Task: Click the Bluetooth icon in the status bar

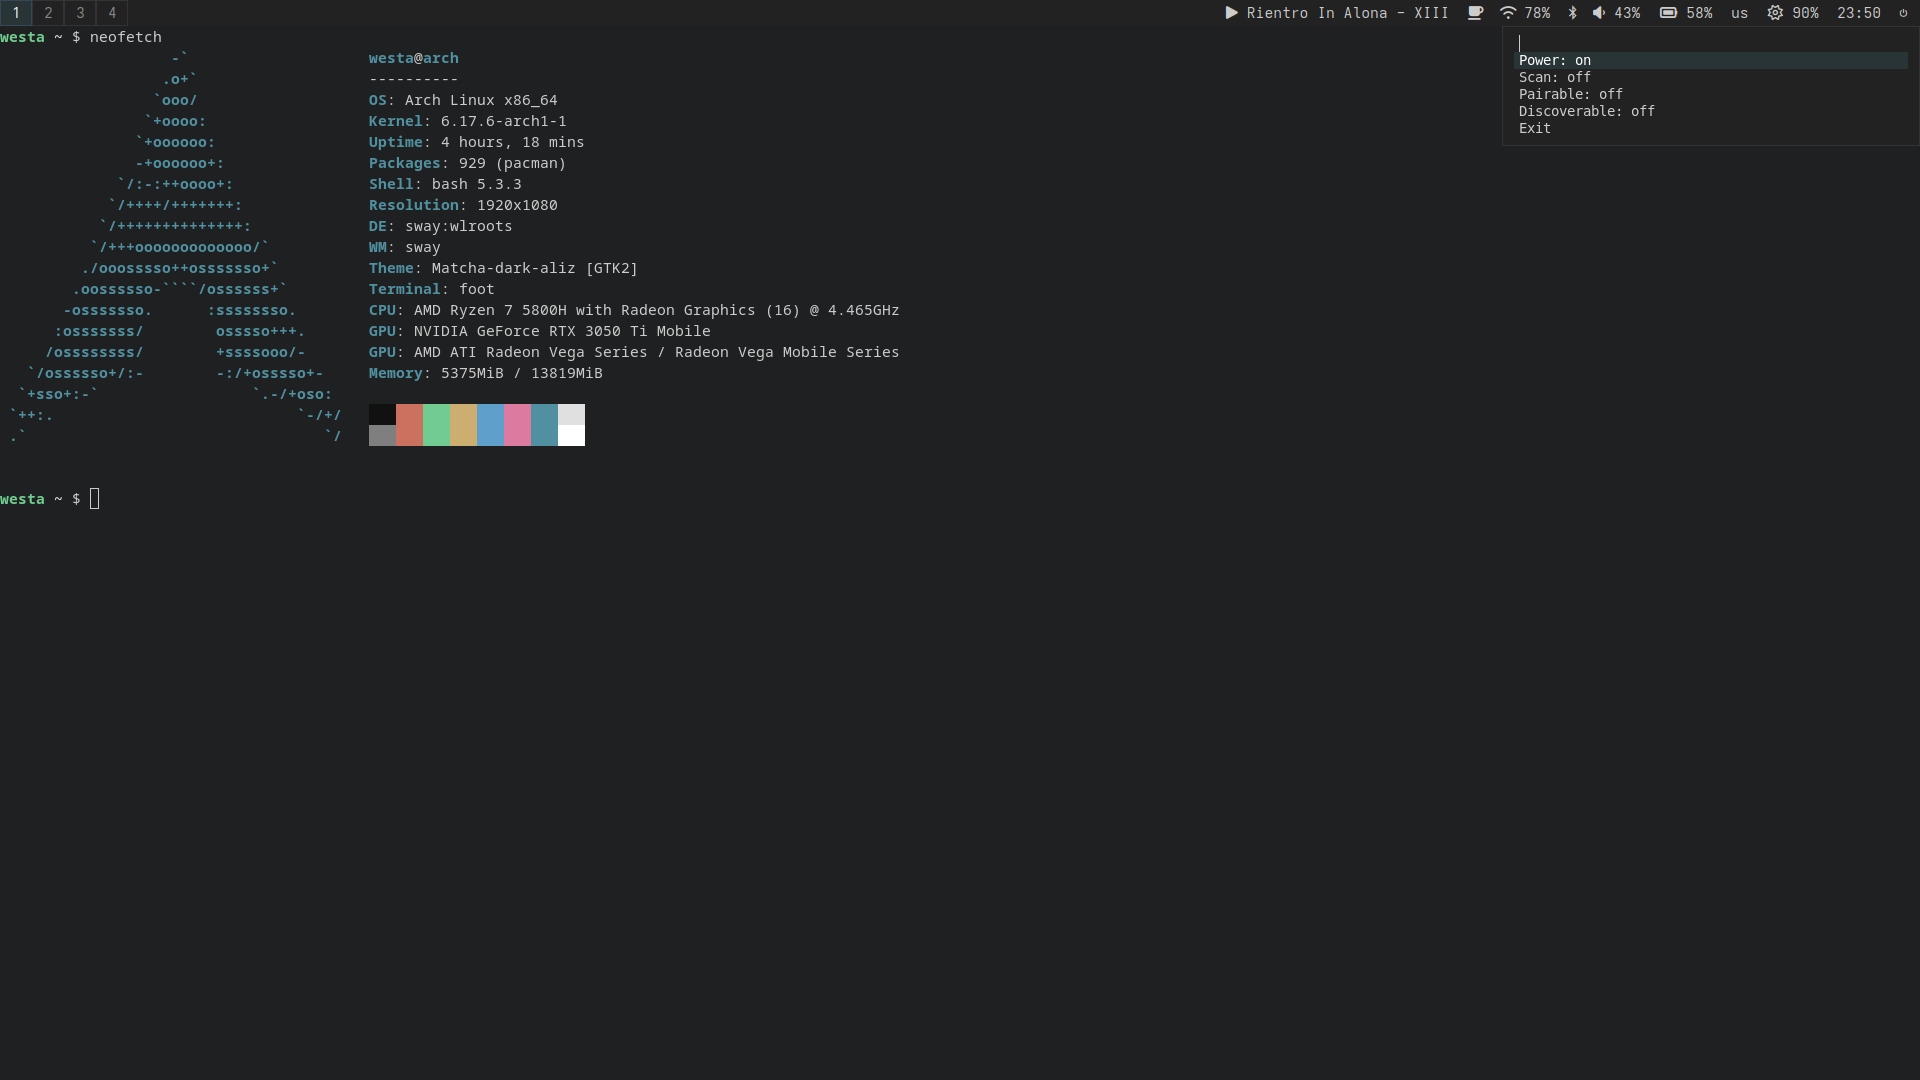Action: point(1572,13)
